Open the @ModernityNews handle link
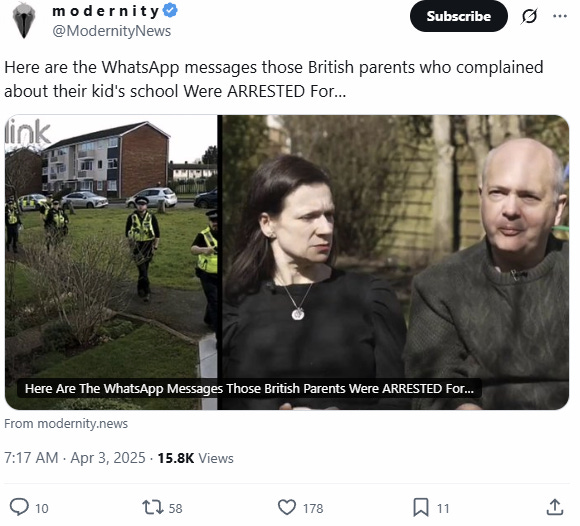This screenshot has height=526, width=580. tap(111, 31)
